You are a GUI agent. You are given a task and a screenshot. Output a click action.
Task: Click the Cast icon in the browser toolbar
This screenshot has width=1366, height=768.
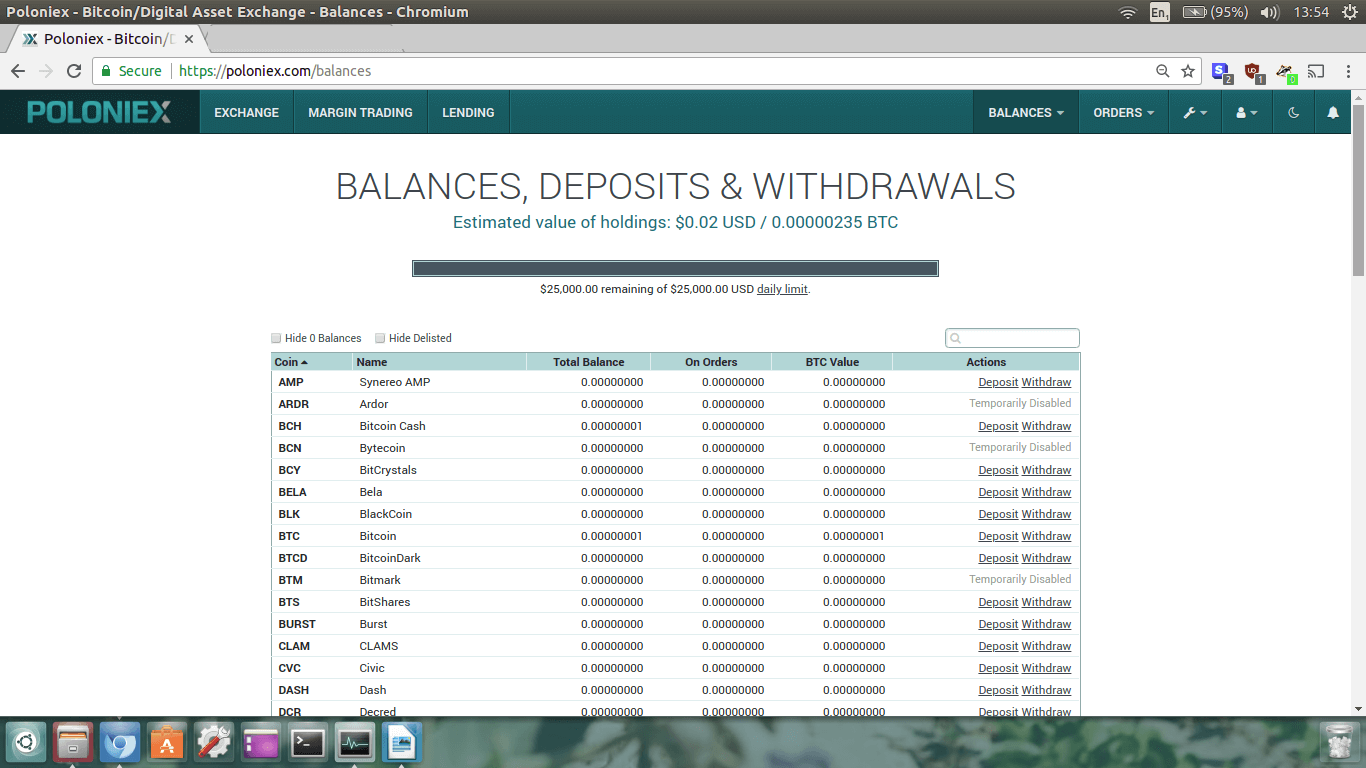pos(1316,71)
